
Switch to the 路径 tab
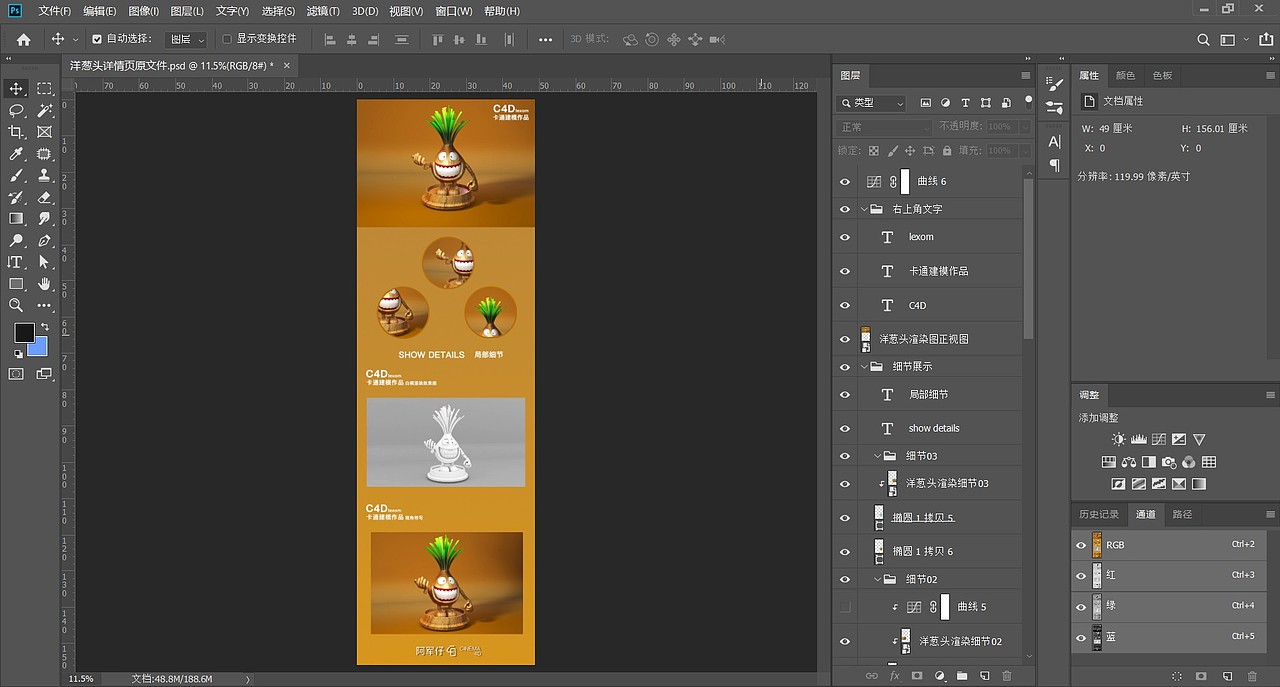tap(1182, 514)
